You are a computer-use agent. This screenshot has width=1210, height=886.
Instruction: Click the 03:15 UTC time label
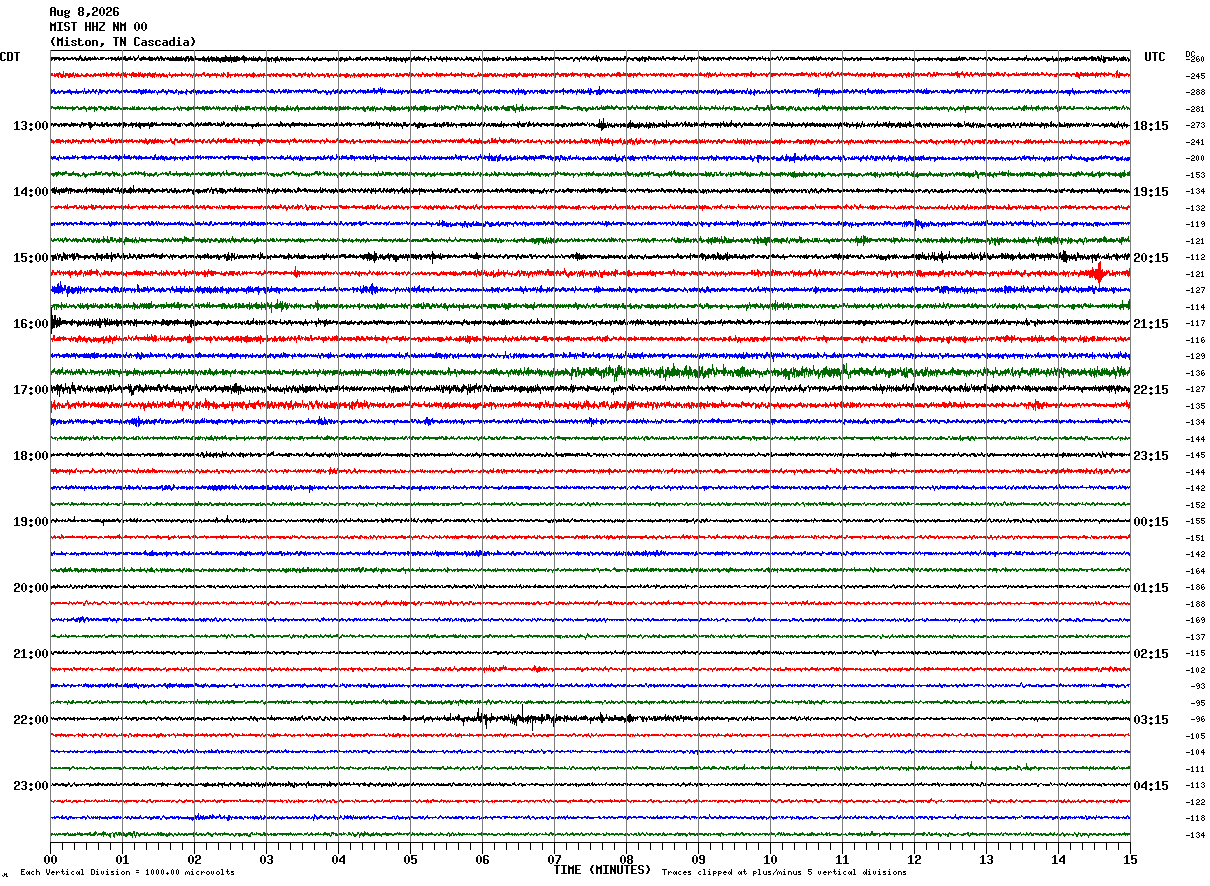pos(1151,719)
